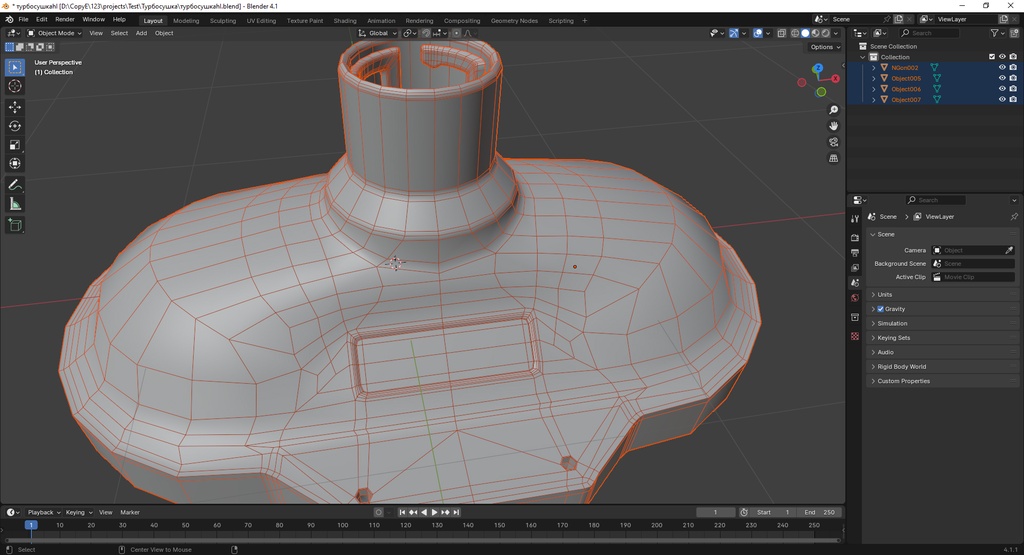Choose the Transform tool
1024x555 pixels.
[15, 163]
